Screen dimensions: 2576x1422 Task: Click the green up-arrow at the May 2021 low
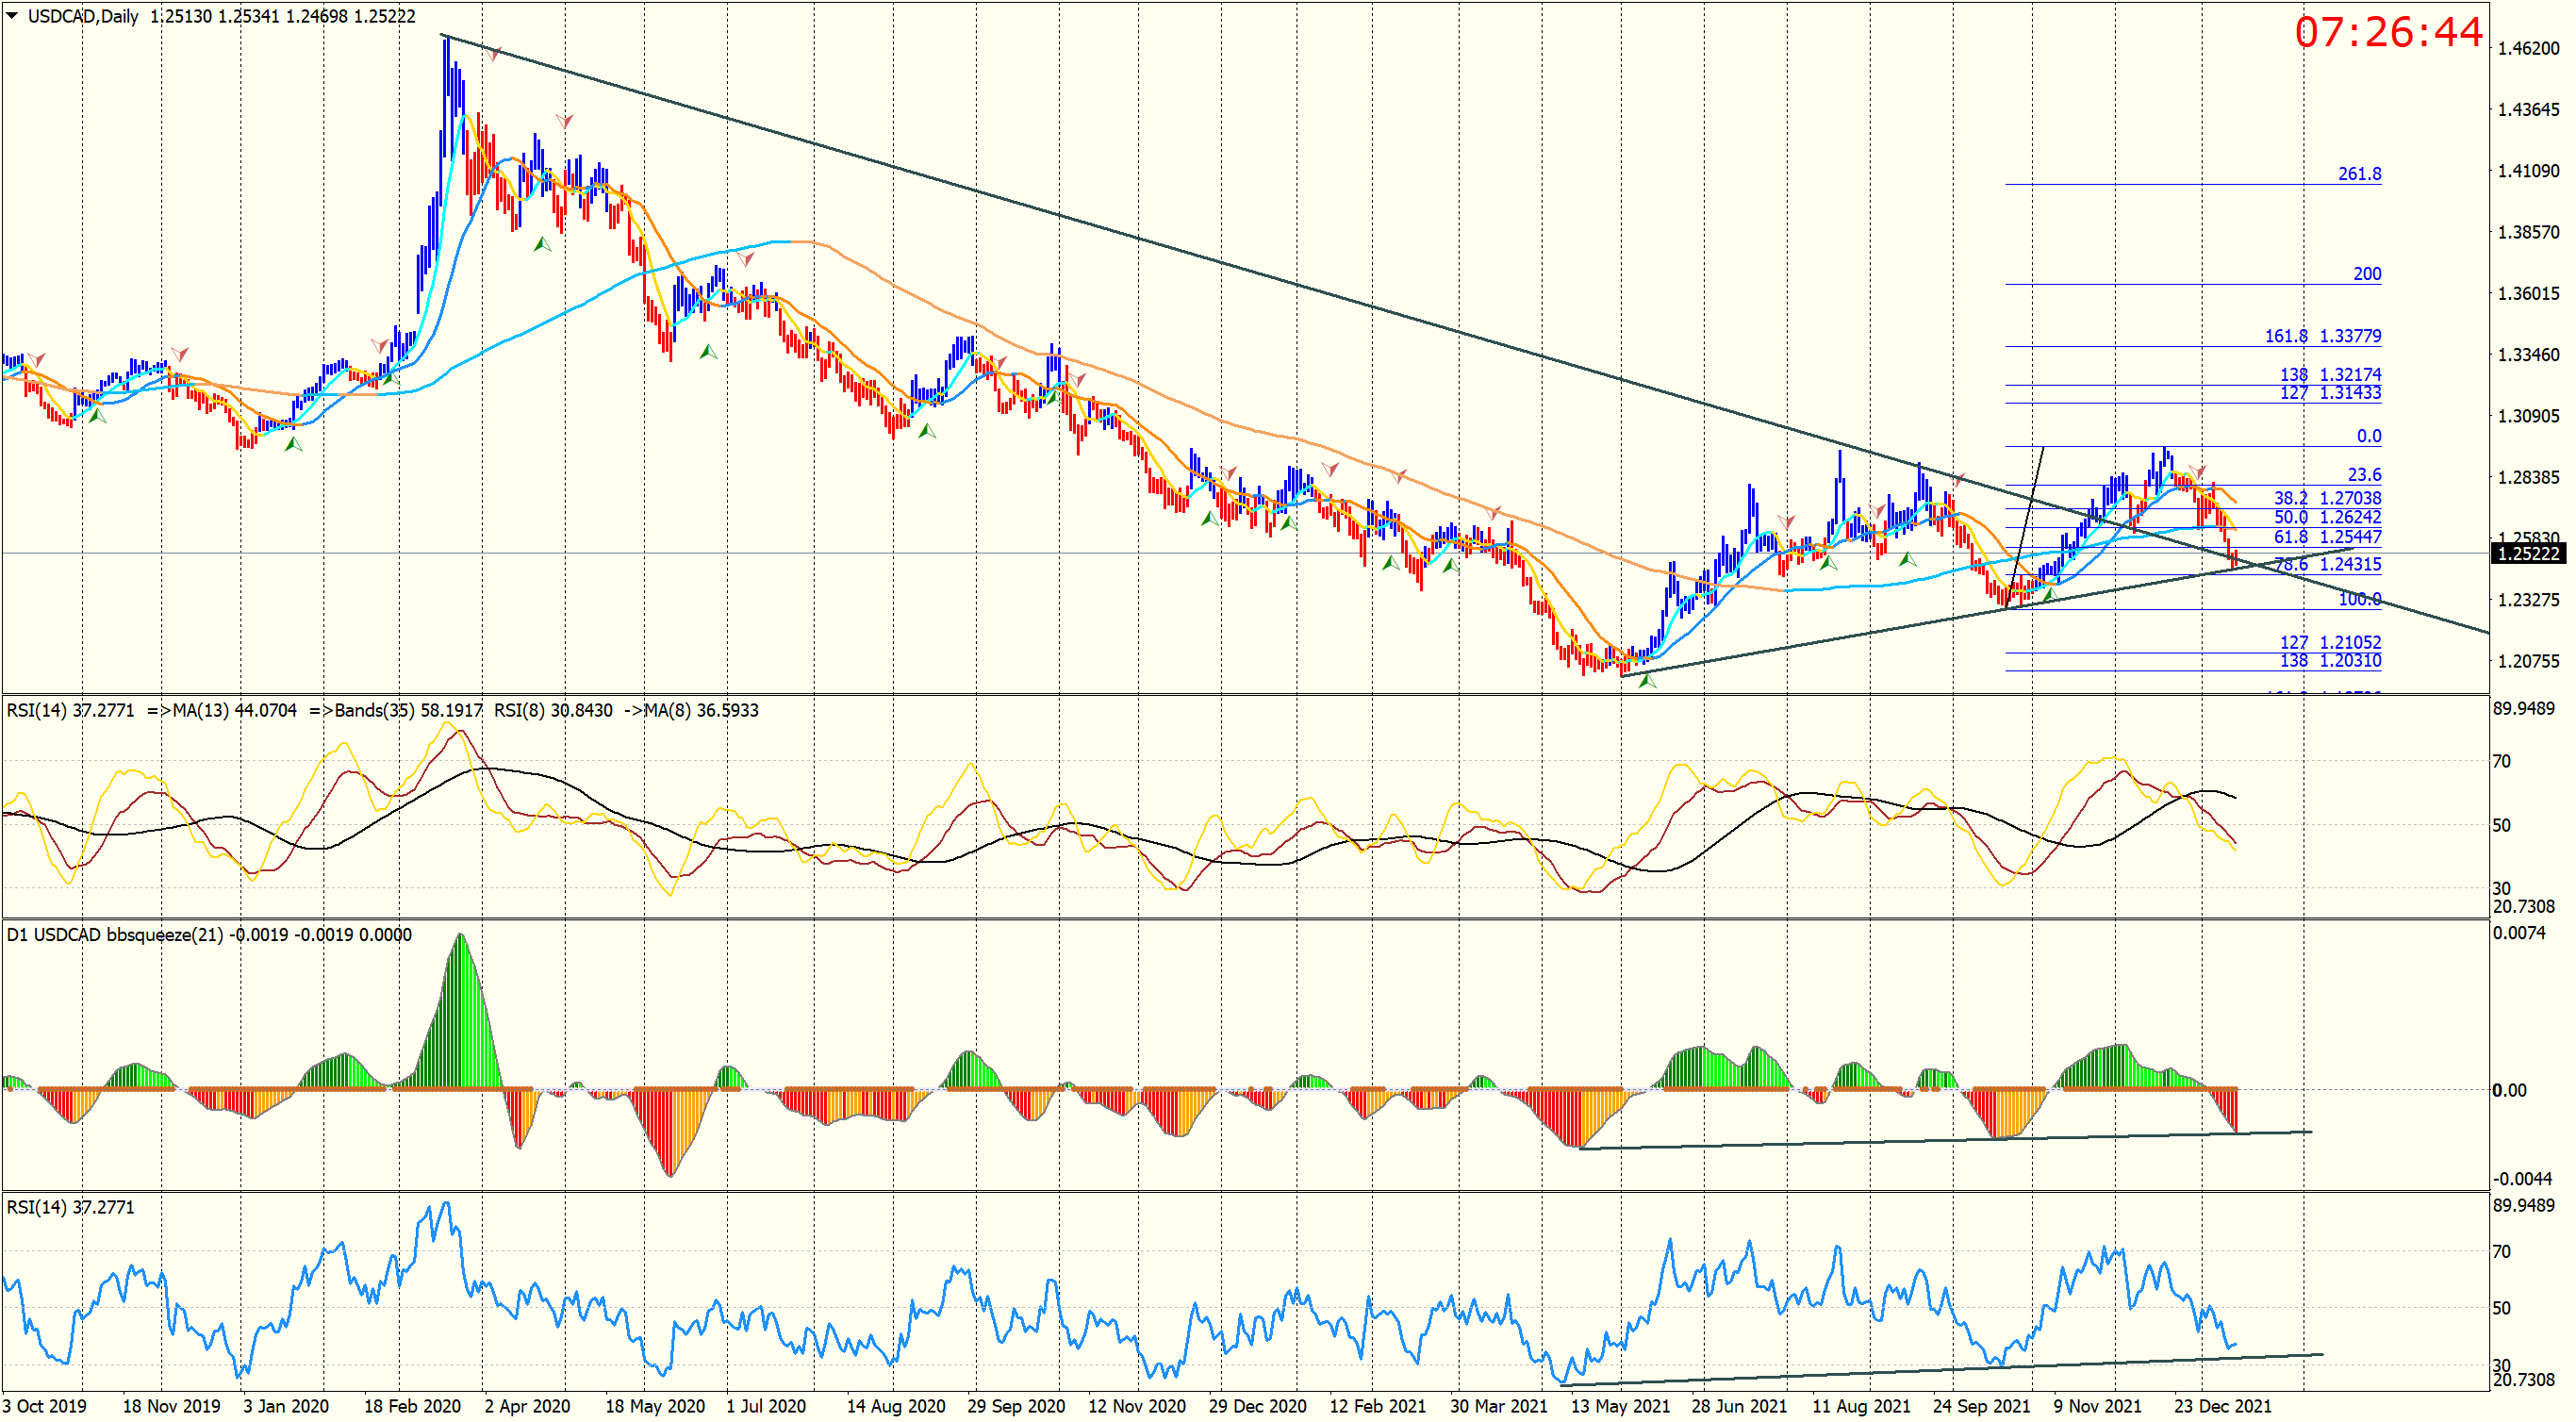click(1647, 680)
